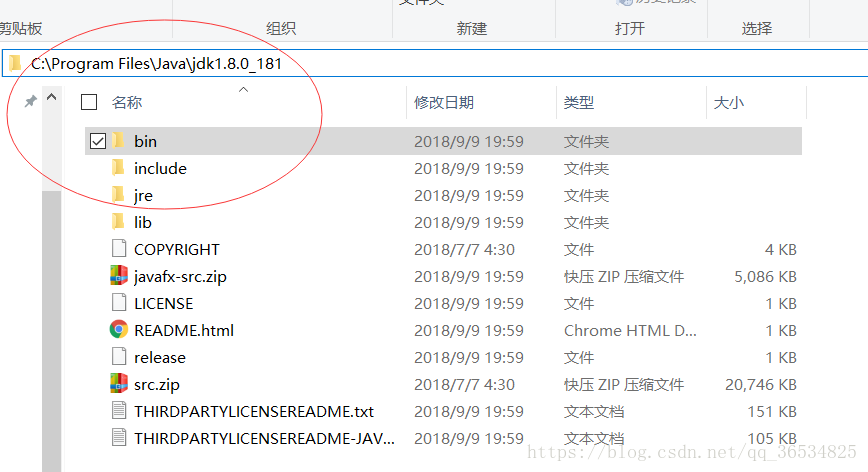Select the COPYRIGHT file name
Screen dimensions: 868x472
click(x=177, y=250)
